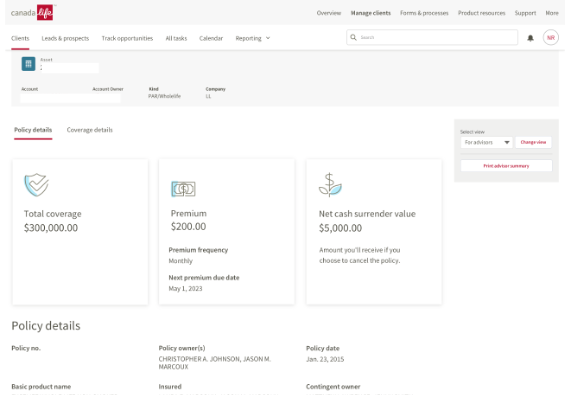Click the Policy details section heading
The width and height of the screenshot is (571, 395).
pyautogui.click(x=46, y=326)
